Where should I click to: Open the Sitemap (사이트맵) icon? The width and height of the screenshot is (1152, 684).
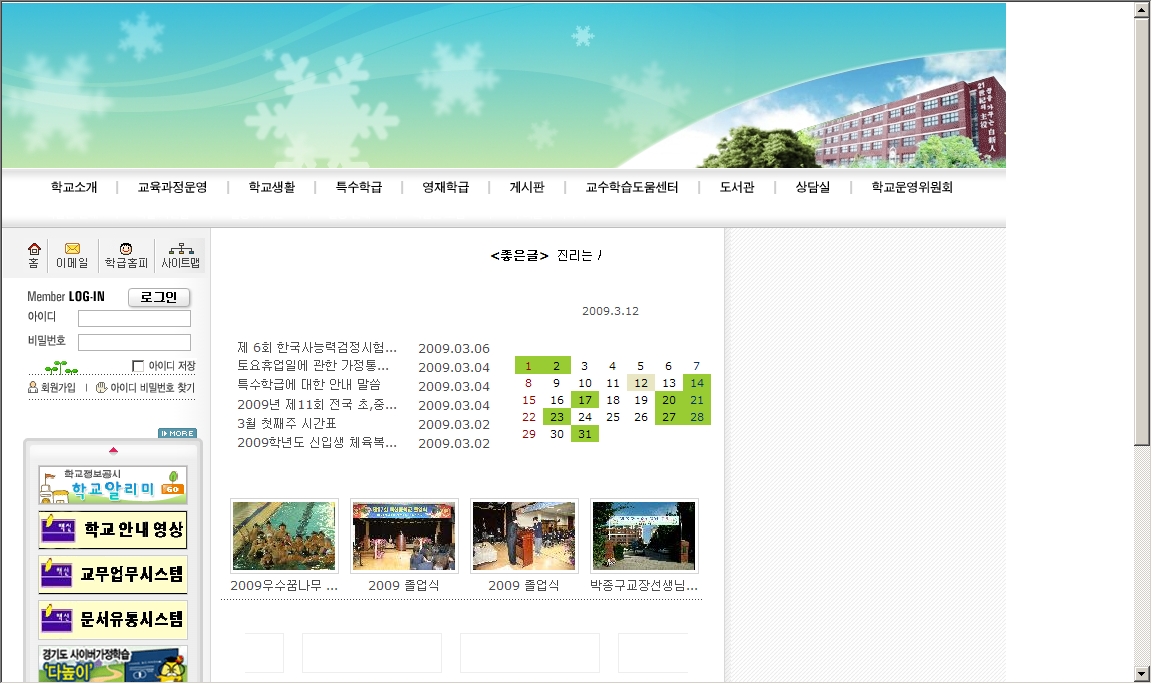pyautogui.click(x=181, y=249)
